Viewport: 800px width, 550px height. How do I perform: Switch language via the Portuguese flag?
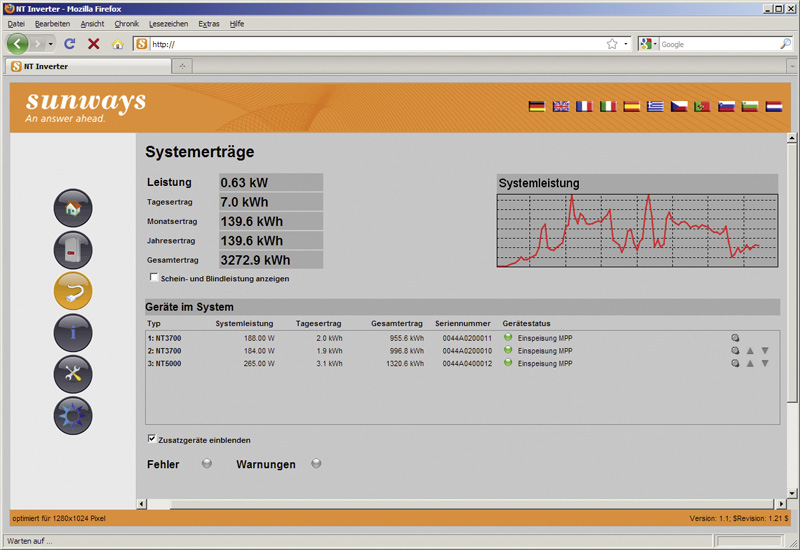(x=703, y=106)
